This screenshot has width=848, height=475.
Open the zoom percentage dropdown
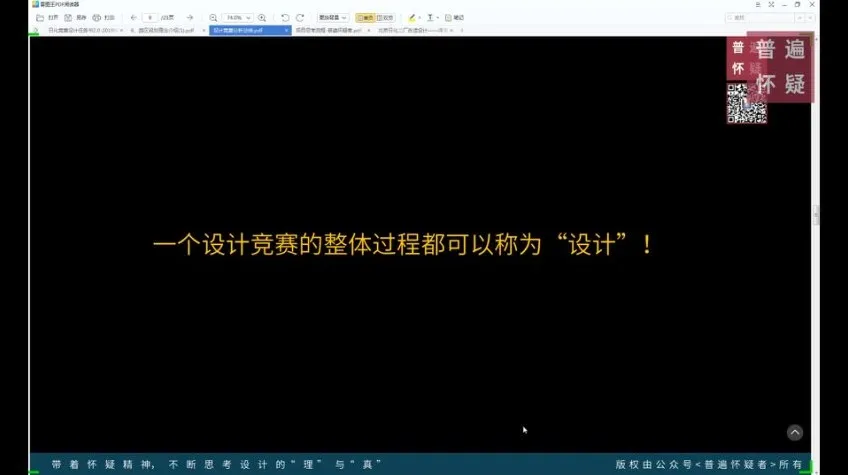click(250, 18)
